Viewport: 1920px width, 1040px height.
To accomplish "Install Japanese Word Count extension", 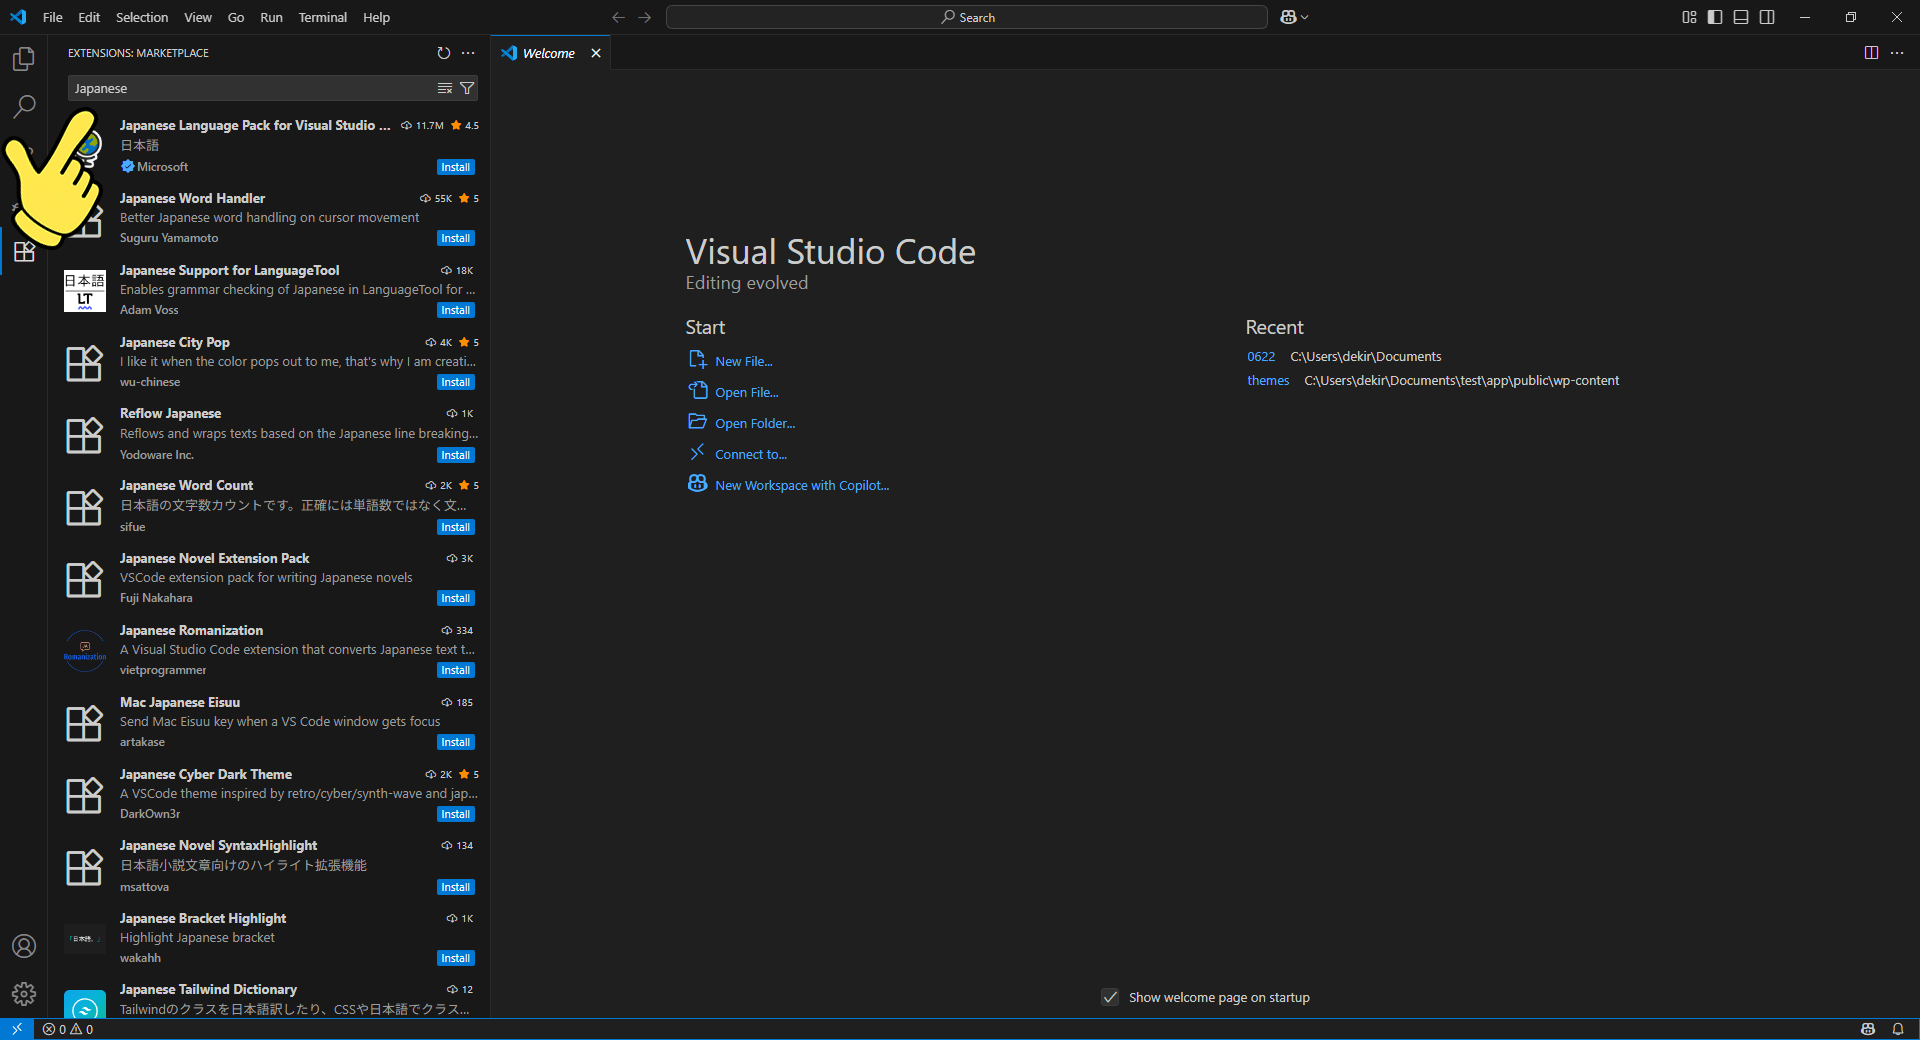I will pos(456,527).
